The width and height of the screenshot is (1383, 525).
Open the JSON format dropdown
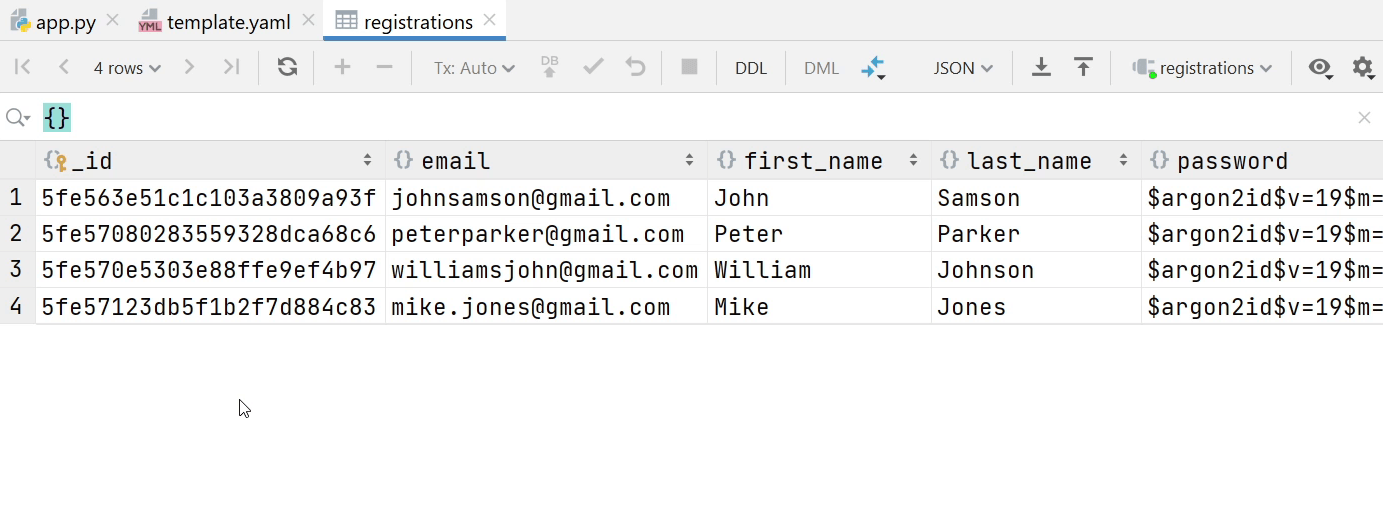tap(963, 68)
